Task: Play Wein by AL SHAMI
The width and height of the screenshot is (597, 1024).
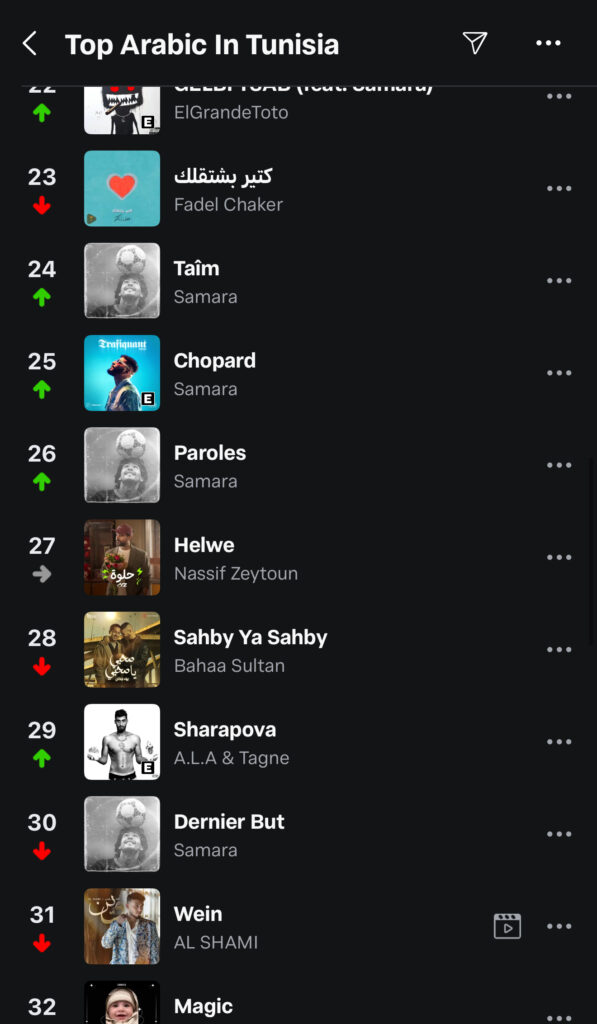Action: pos(298,926)
